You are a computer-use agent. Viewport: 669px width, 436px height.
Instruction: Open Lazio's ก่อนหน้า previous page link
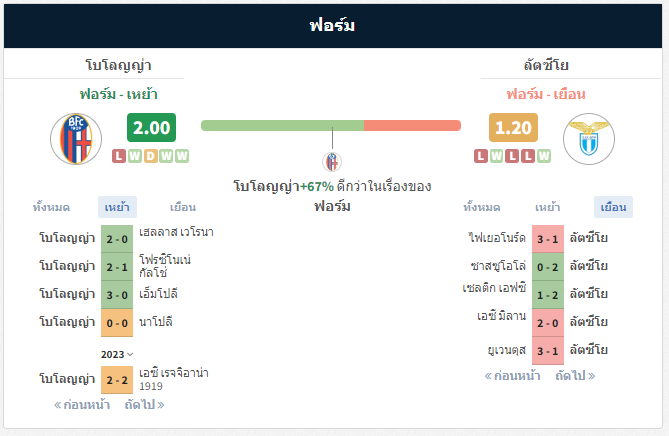[x=512, y=376]
